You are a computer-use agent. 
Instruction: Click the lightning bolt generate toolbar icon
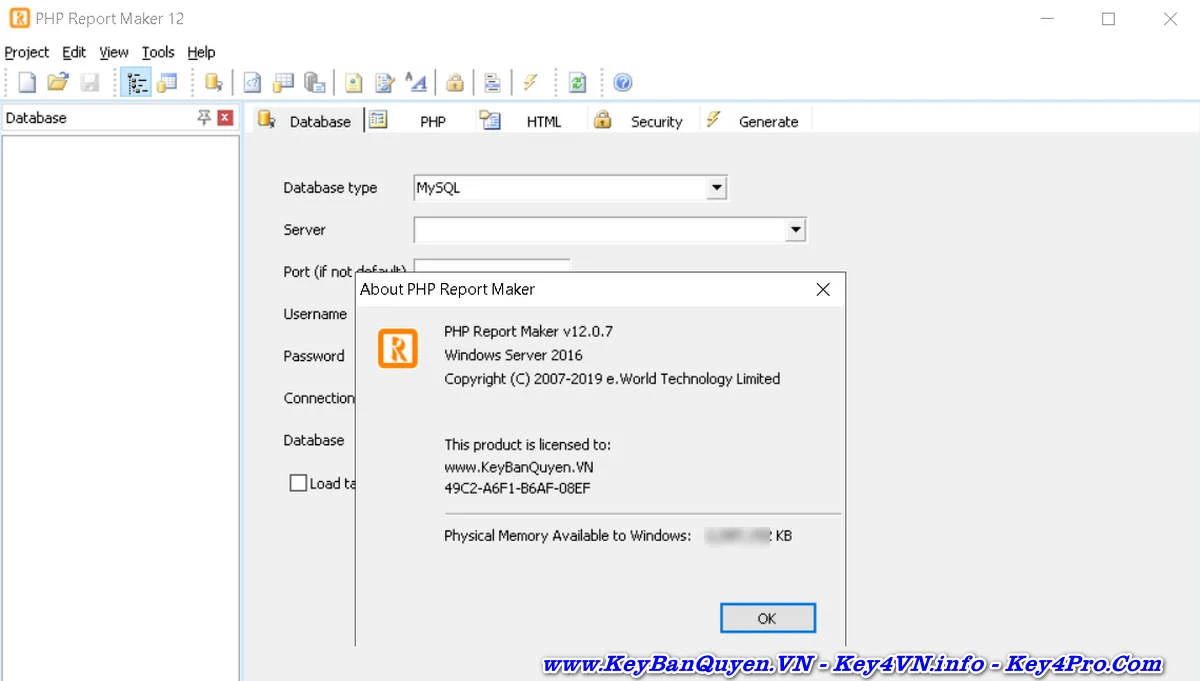tap(531, 82)
